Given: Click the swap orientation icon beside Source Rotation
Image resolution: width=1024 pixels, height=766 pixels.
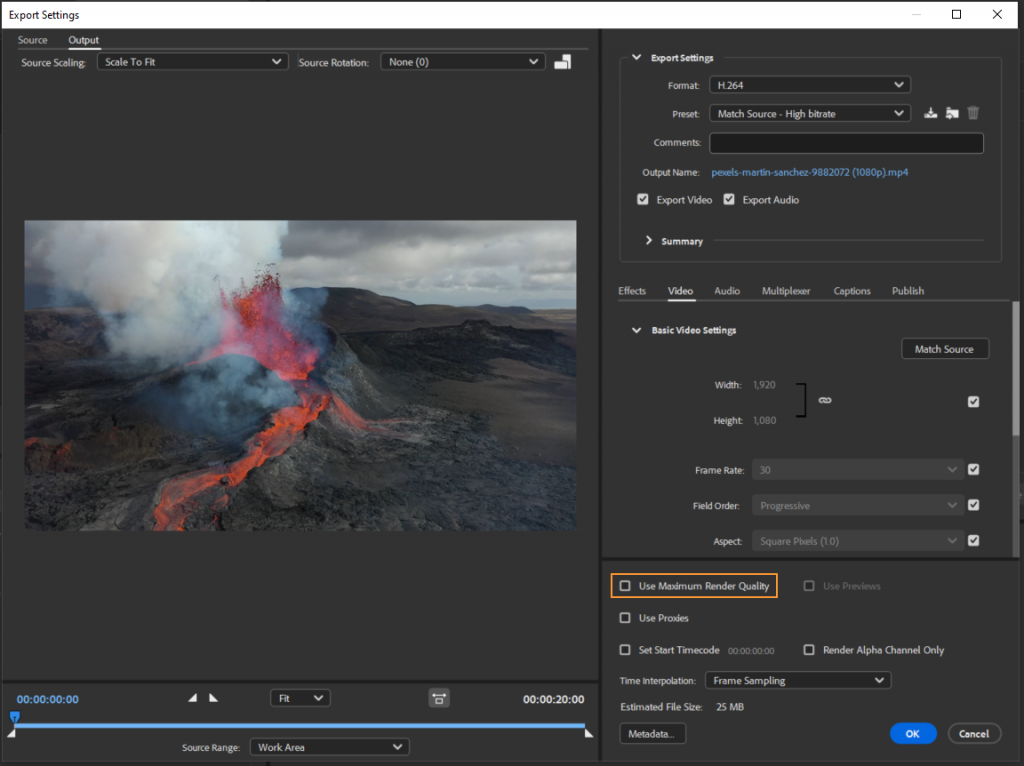Looking at the screenshot, I should [x=562, y=61].
